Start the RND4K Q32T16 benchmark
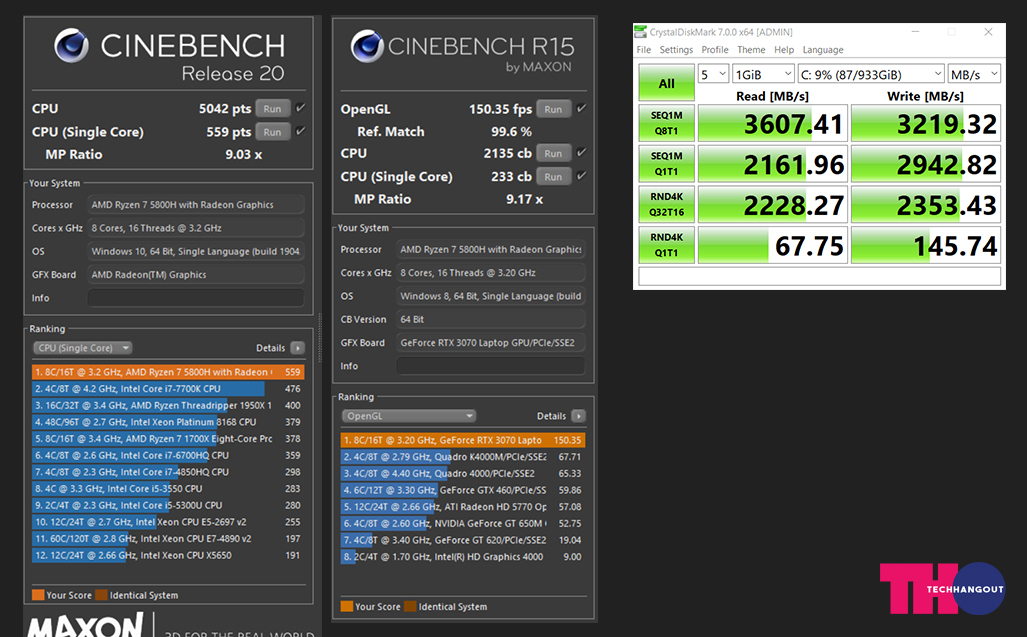Screen dimensions: 1027x637 point(667,204)
